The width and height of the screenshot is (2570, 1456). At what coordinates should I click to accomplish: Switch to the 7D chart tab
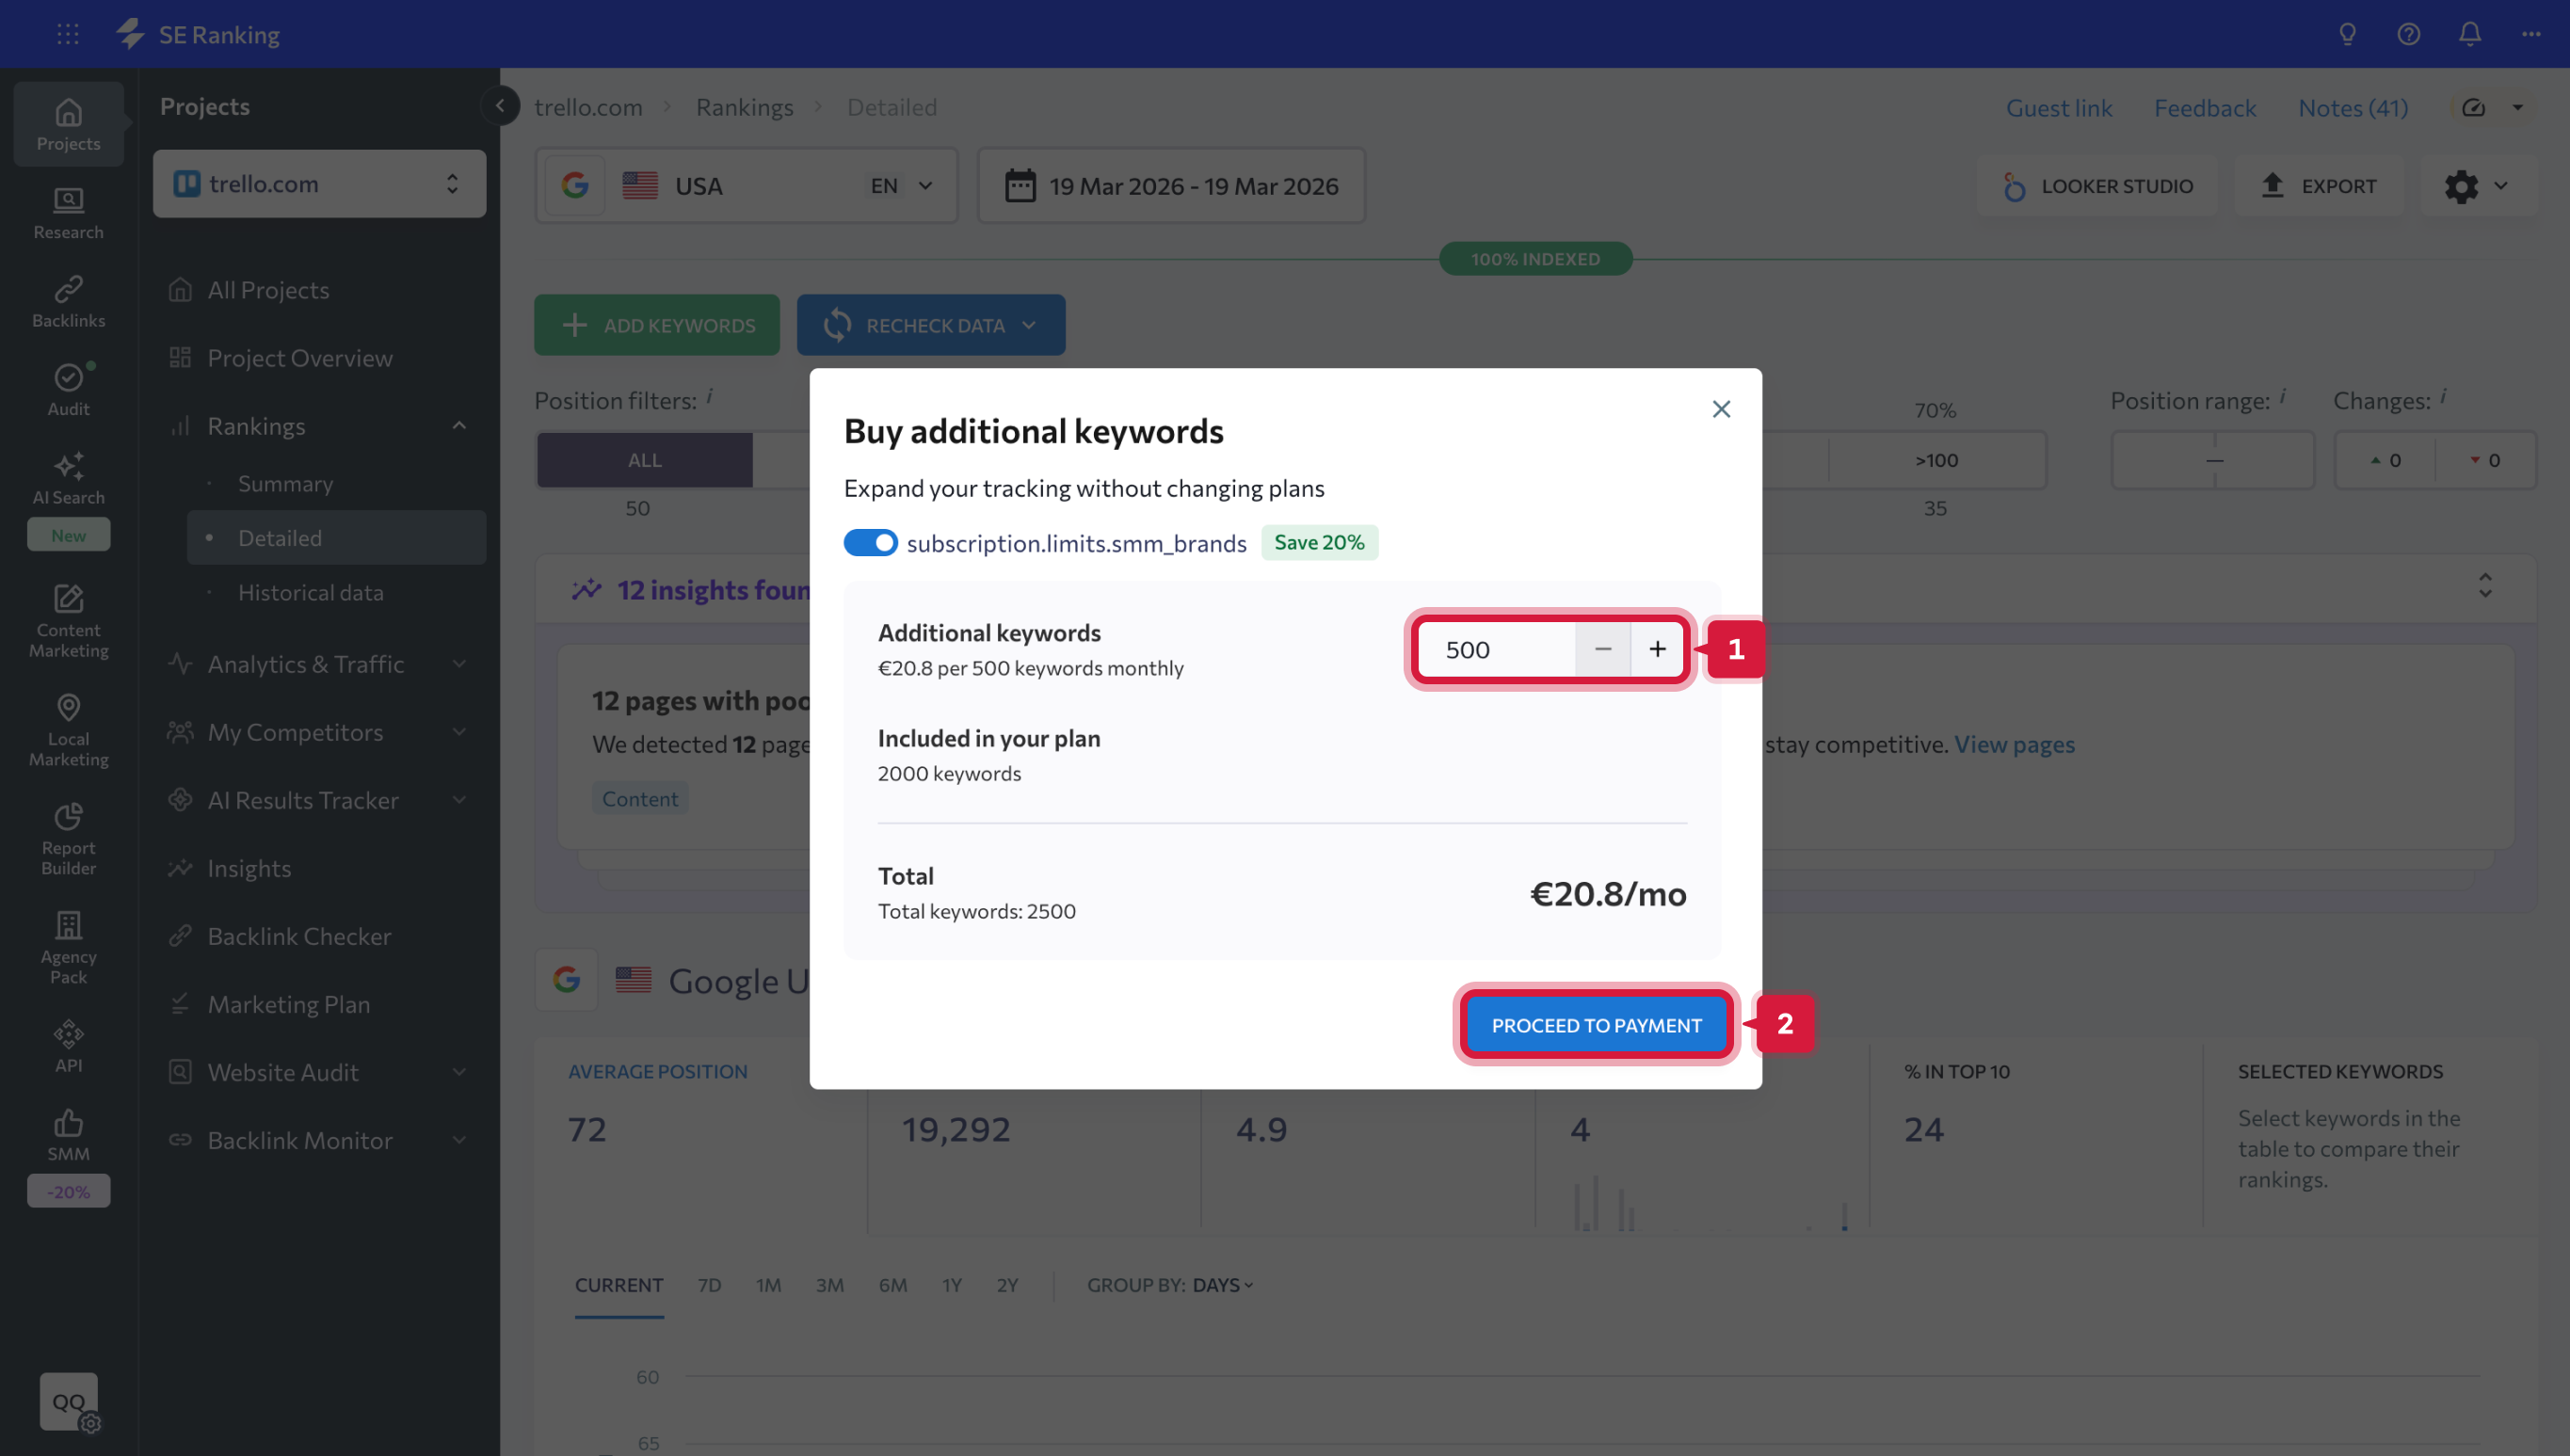(709, 1285)
